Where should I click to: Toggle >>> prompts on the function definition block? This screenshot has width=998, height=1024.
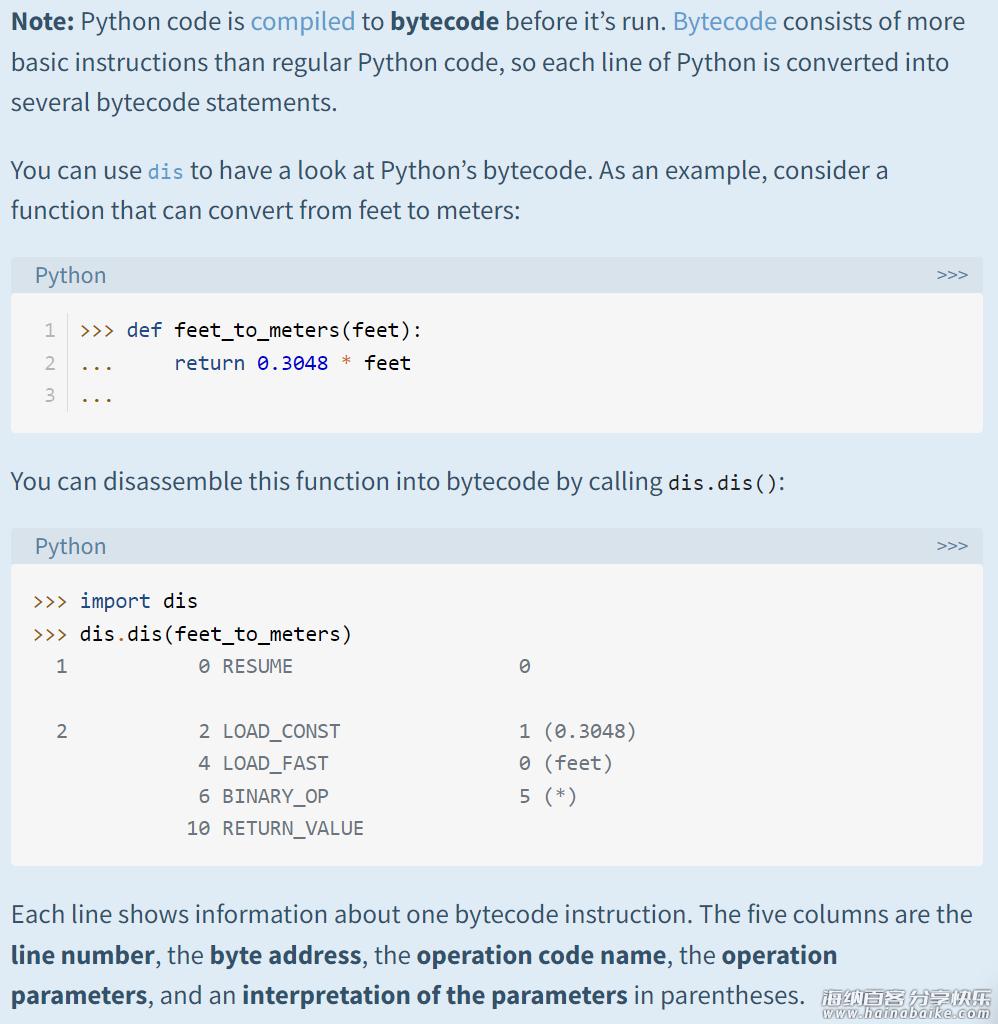point(952,275)
